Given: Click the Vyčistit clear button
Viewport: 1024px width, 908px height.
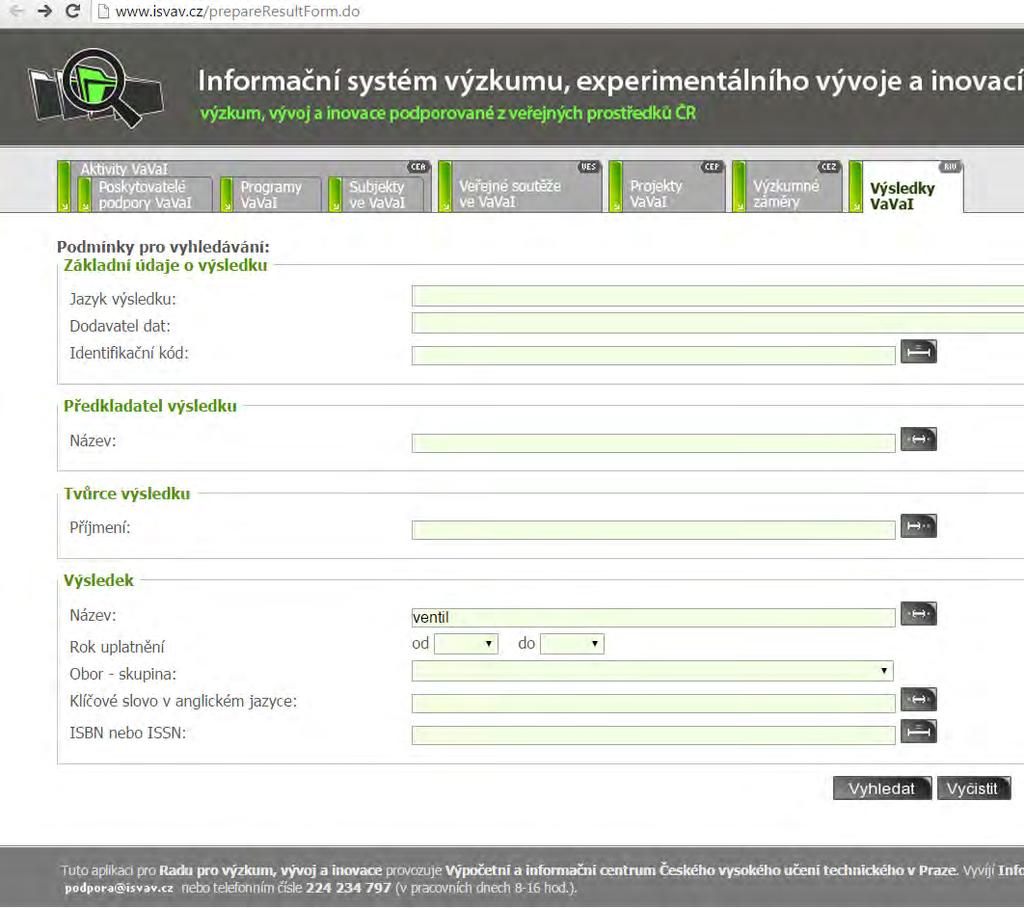Looking at the screenshot, I should 973,788.
